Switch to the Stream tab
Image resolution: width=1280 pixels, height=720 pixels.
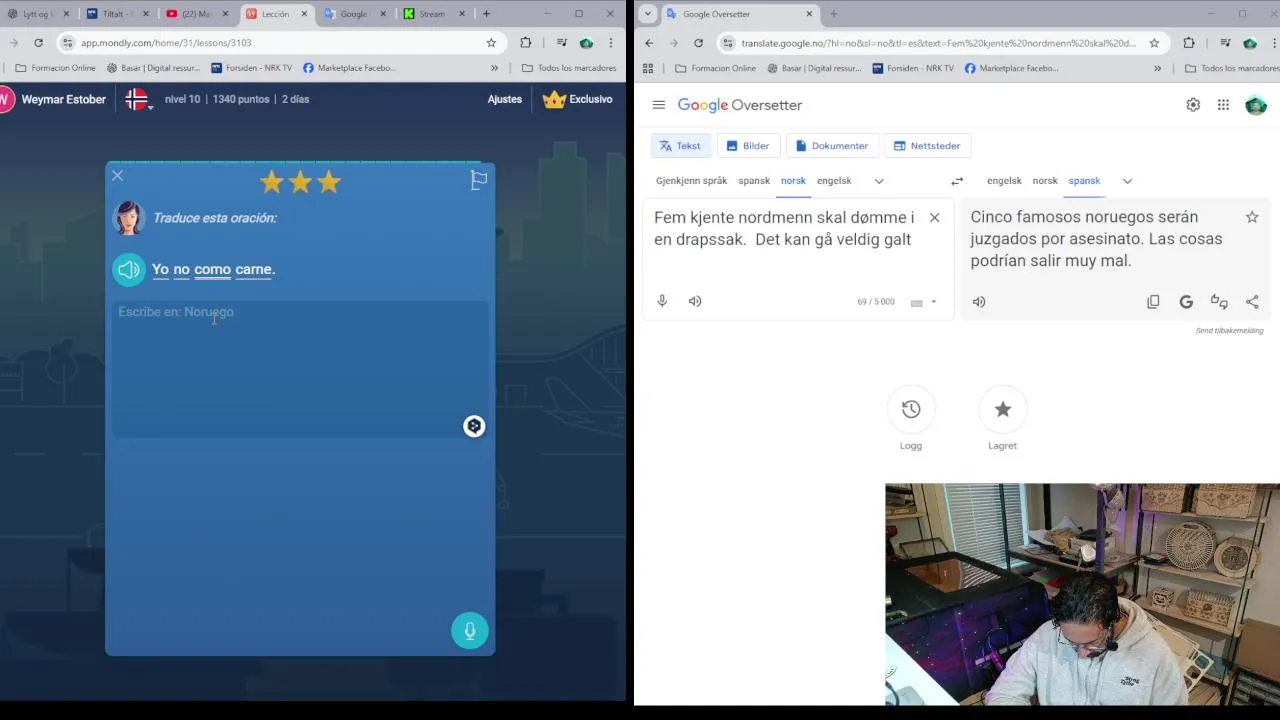pos(434,14)
